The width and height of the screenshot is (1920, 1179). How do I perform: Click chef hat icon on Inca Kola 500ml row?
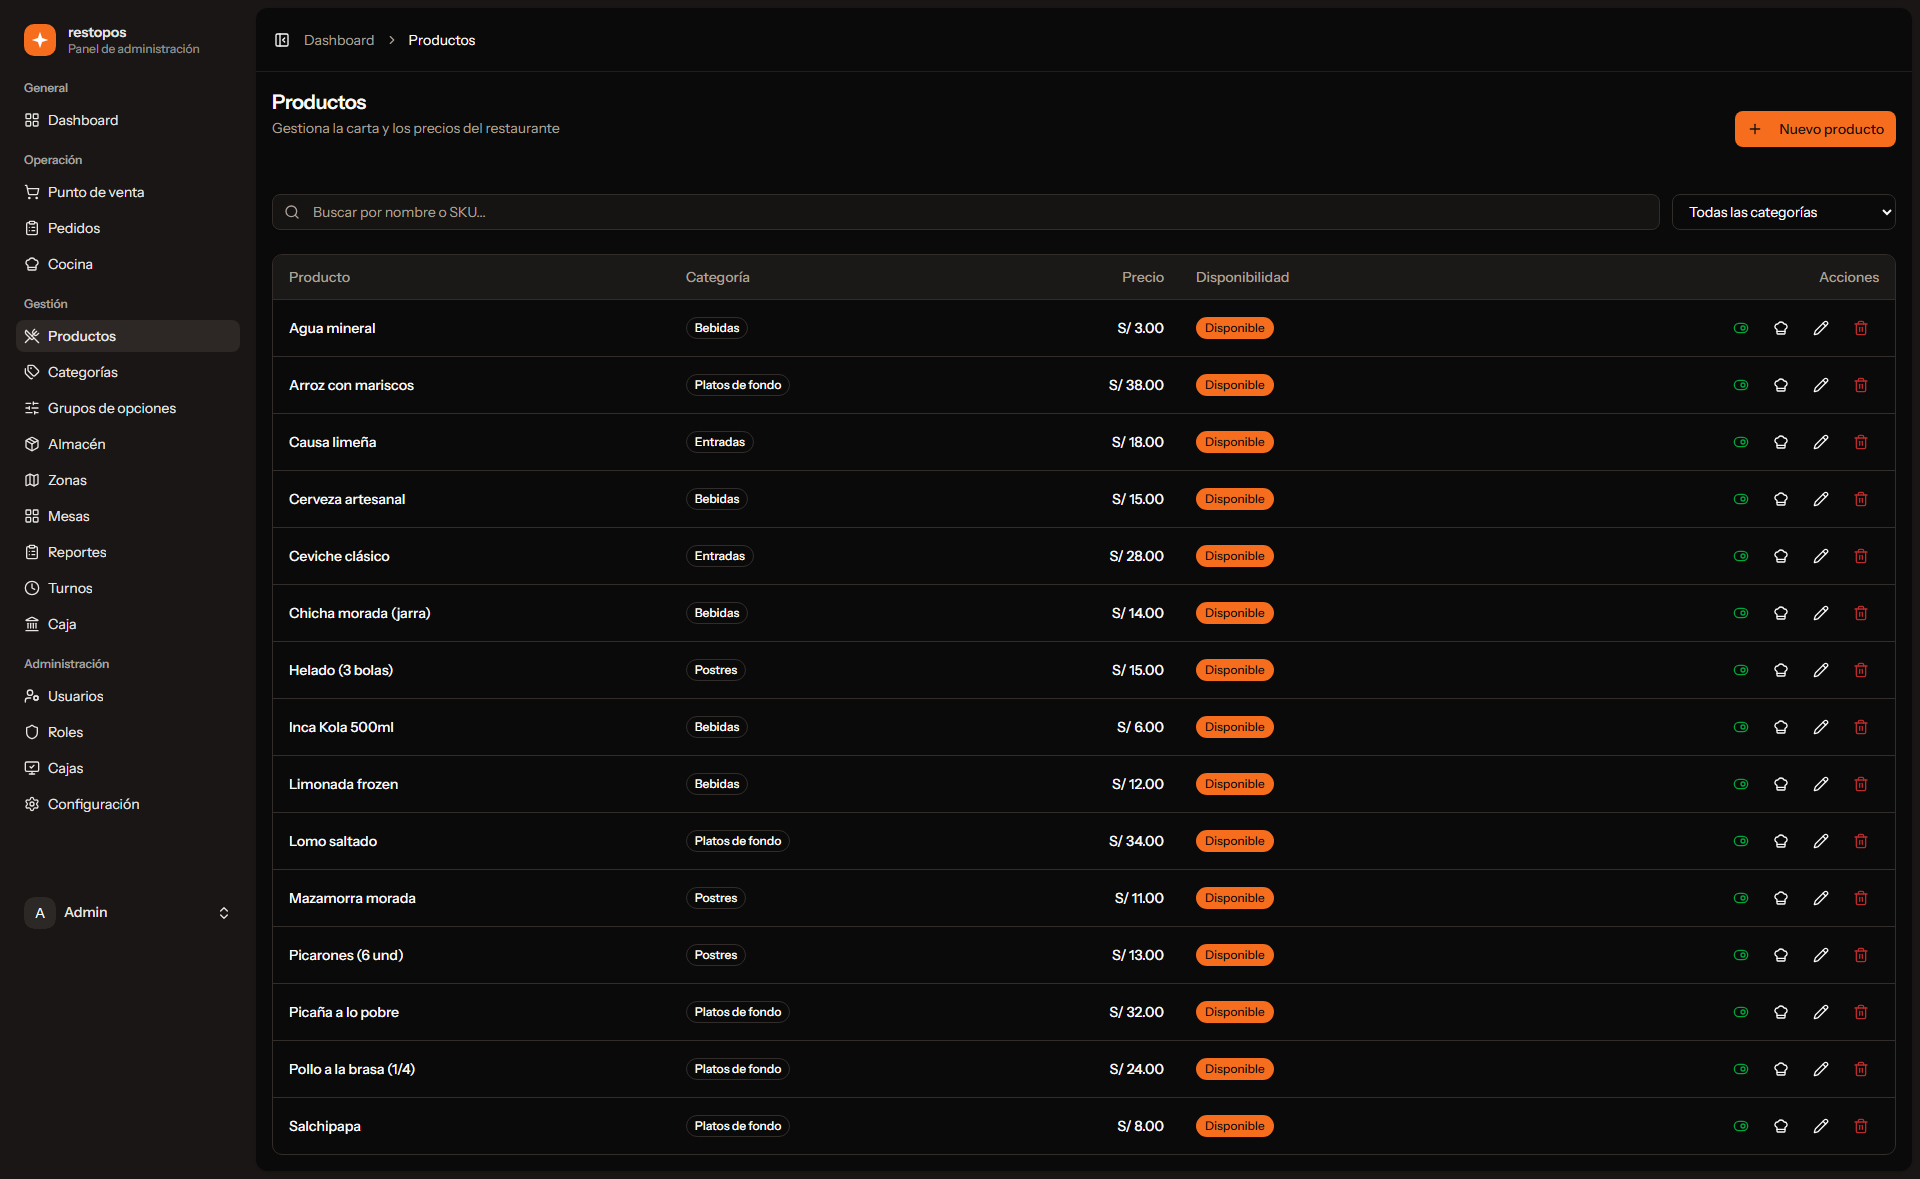coord(1781,727)
